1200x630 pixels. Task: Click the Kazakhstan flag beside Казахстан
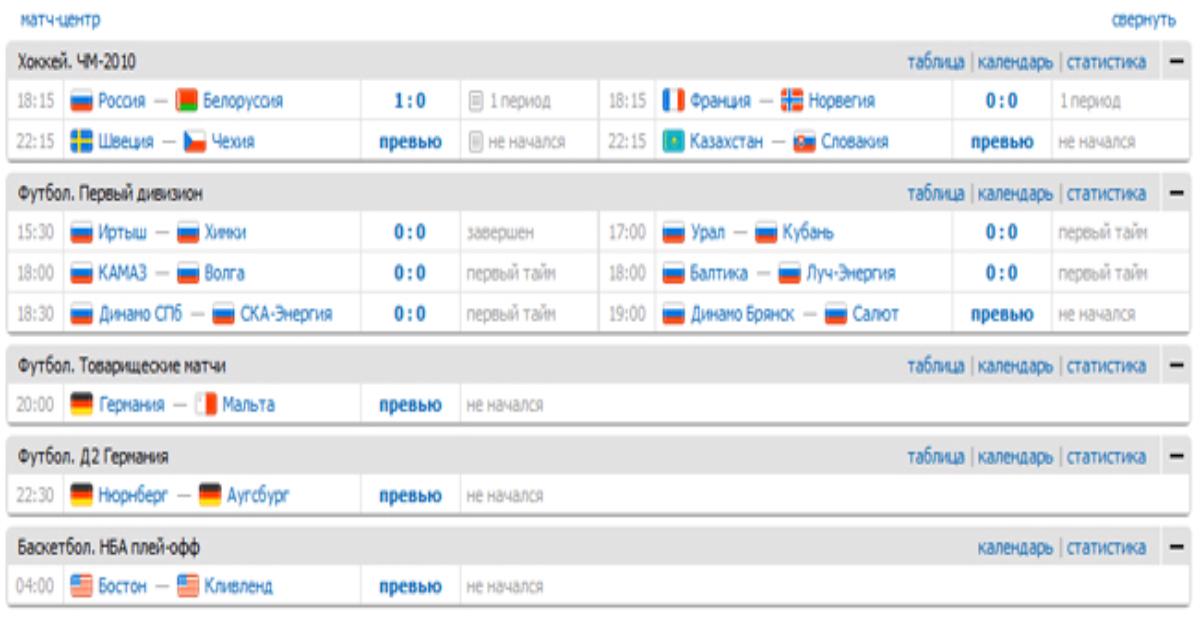click(674, 142)
